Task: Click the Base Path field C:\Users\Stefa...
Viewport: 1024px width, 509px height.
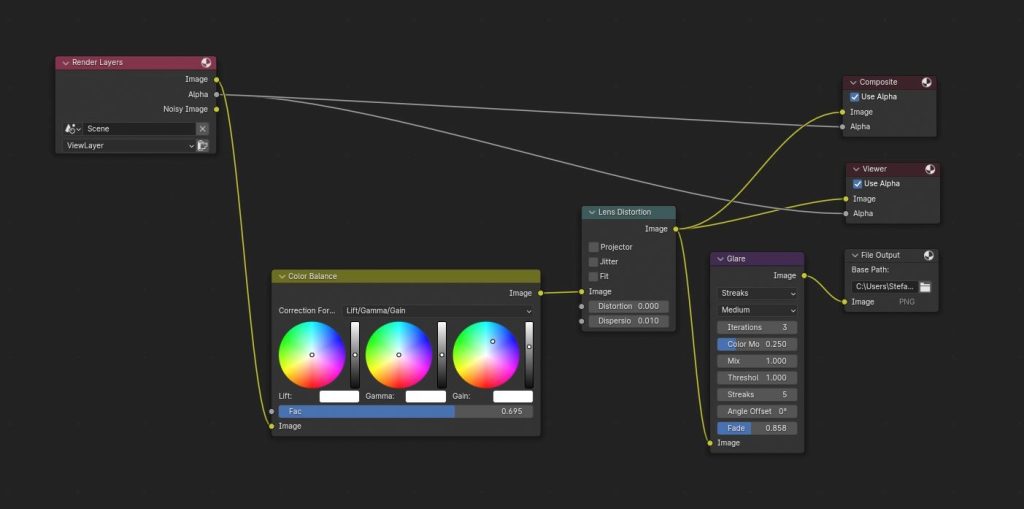Action: 884,287
